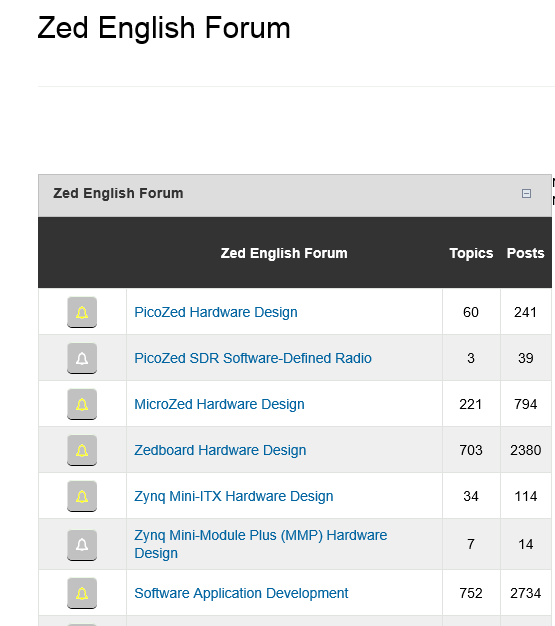Click bell icon for Zynq Mini-Module Plus row

pos(82,545)
